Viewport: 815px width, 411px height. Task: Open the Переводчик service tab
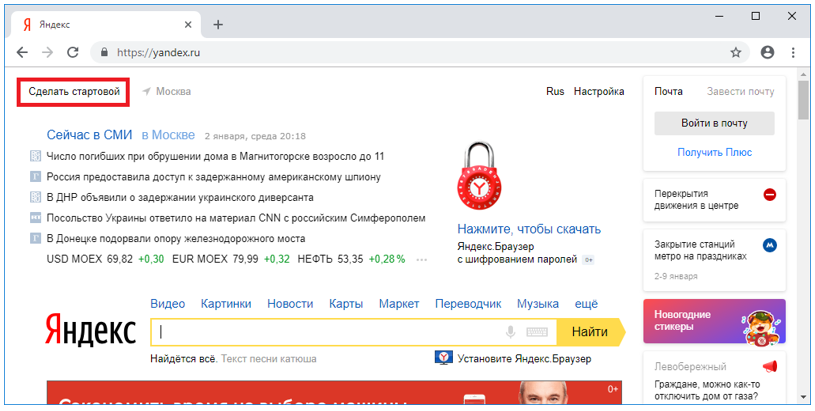click(468, 304)
